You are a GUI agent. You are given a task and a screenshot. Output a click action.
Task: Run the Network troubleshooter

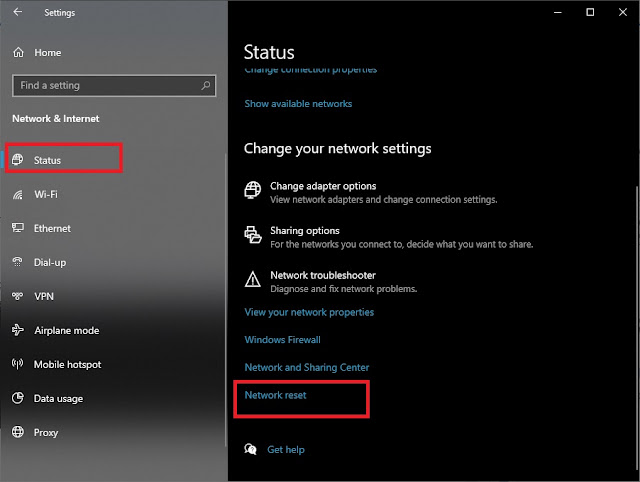click(331, 282)
